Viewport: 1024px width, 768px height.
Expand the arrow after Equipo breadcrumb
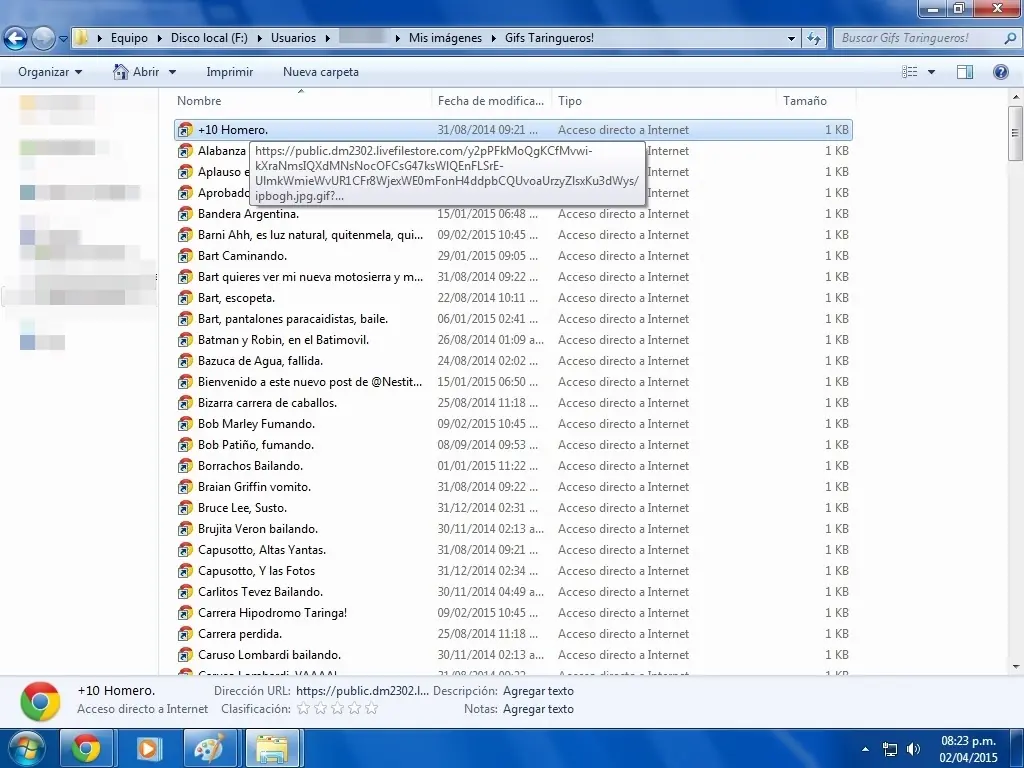tap(159, 38)
